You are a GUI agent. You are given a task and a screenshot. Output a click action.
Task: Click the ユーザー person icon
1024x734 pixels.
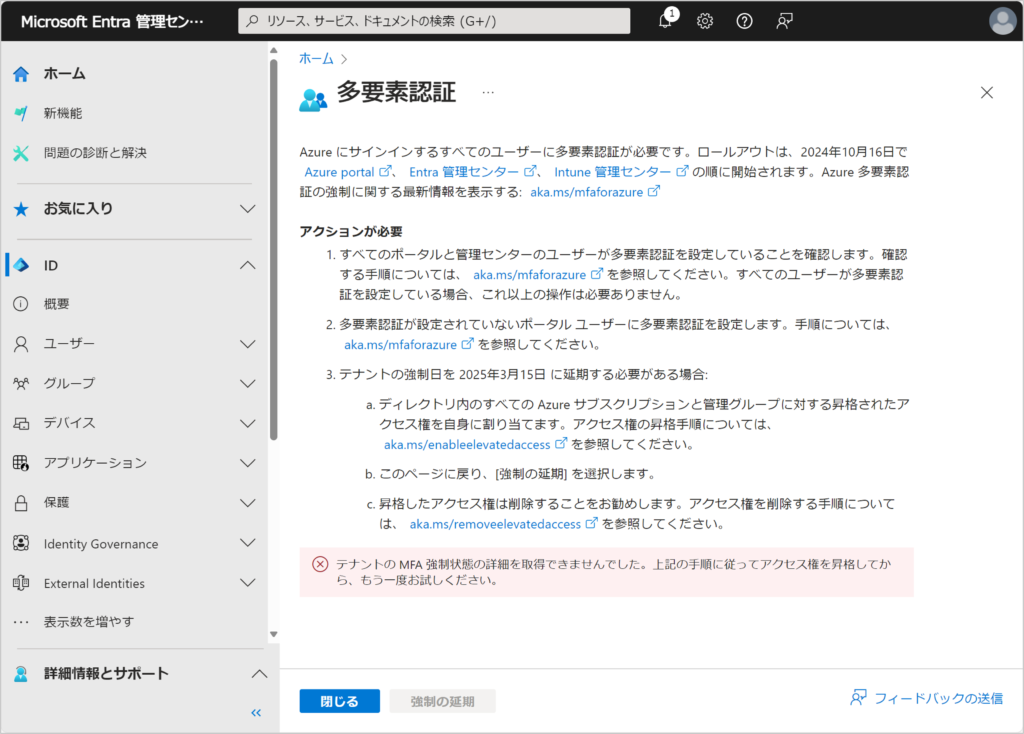(x=21, y=344)
